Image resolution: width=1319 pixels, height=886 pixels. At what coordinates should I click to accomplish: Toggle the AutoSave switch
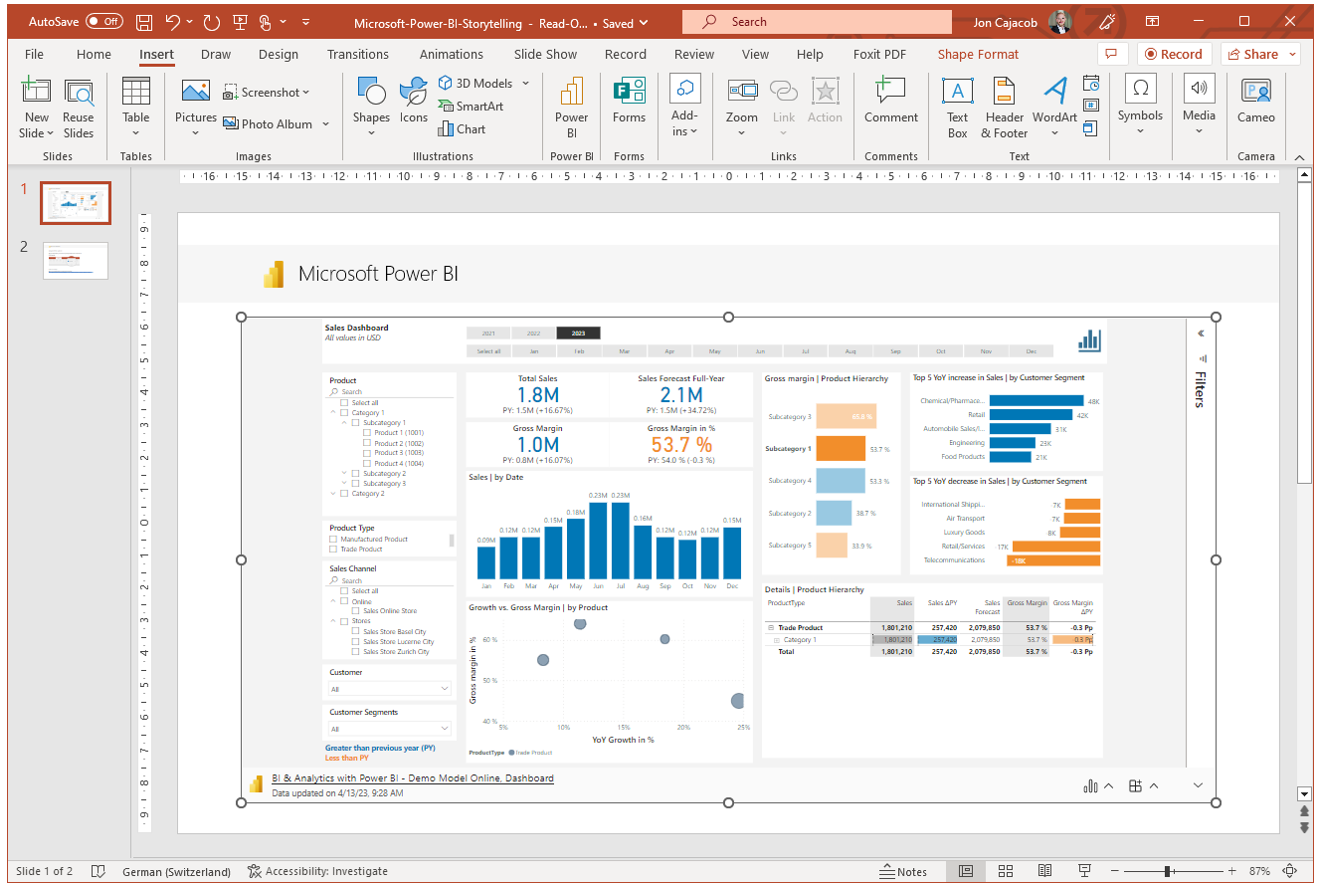pyautogui.click(x=104, y=21)
